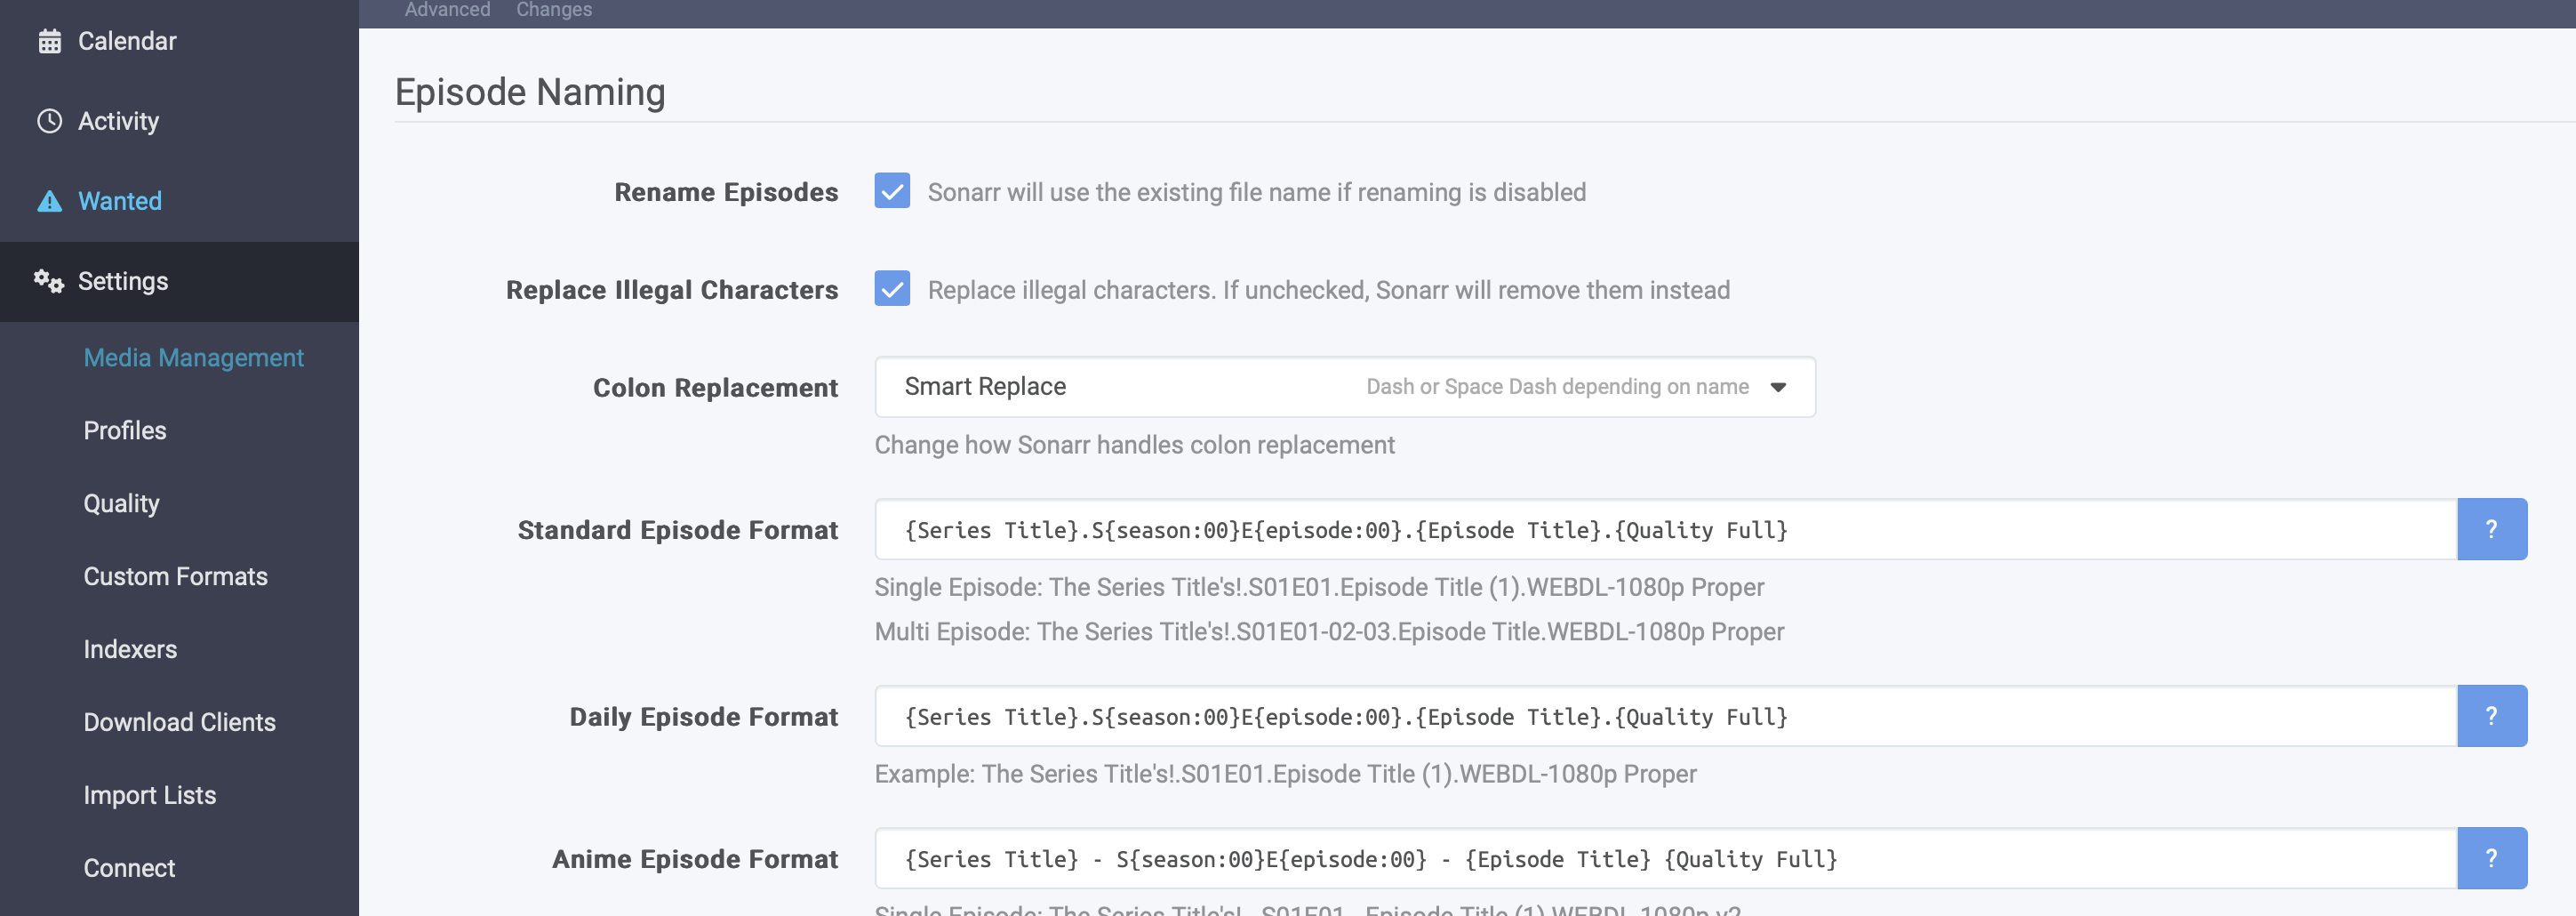The width and height of the screenshot is (2576, 916).
Task: Open help for Anime Episode Format
Action: [2490, 858]
